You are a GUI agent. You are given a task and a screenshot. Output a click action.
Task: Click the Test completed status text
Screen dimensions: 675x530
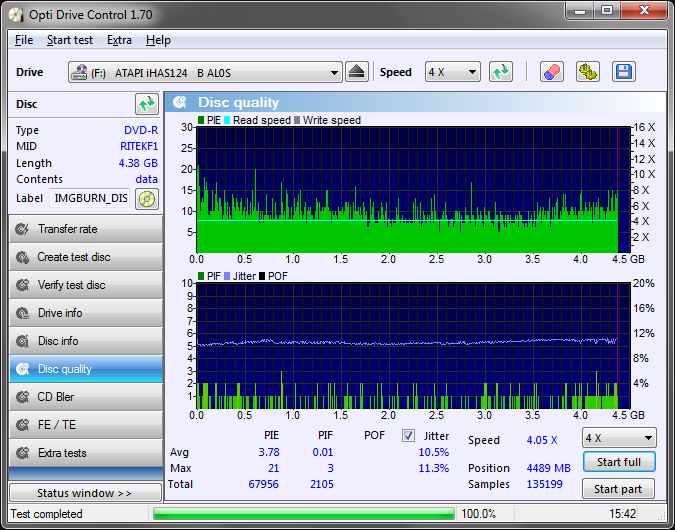click(46, 514)
